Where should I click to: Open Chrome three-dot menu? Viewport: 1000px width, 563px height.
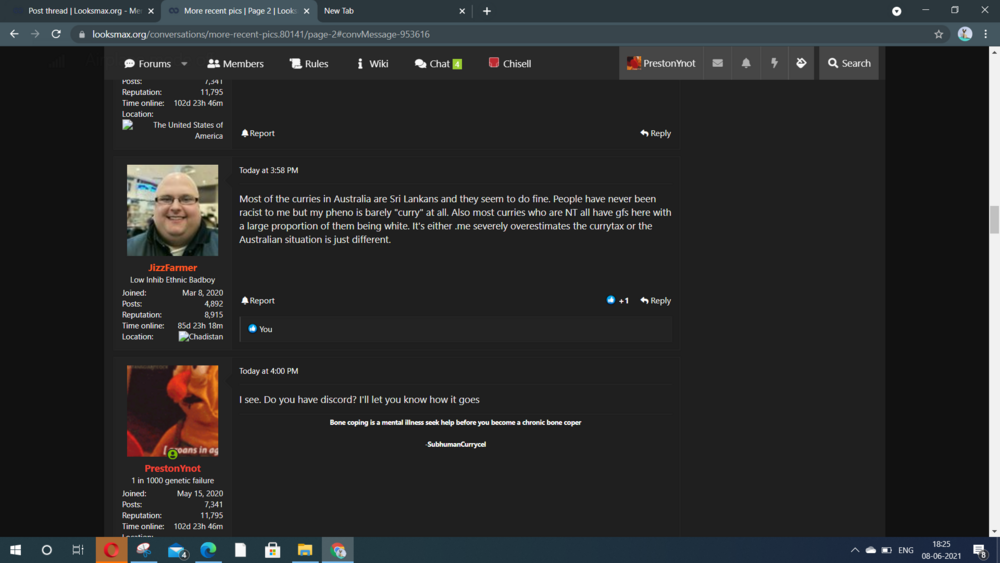[x=986, y=34]
